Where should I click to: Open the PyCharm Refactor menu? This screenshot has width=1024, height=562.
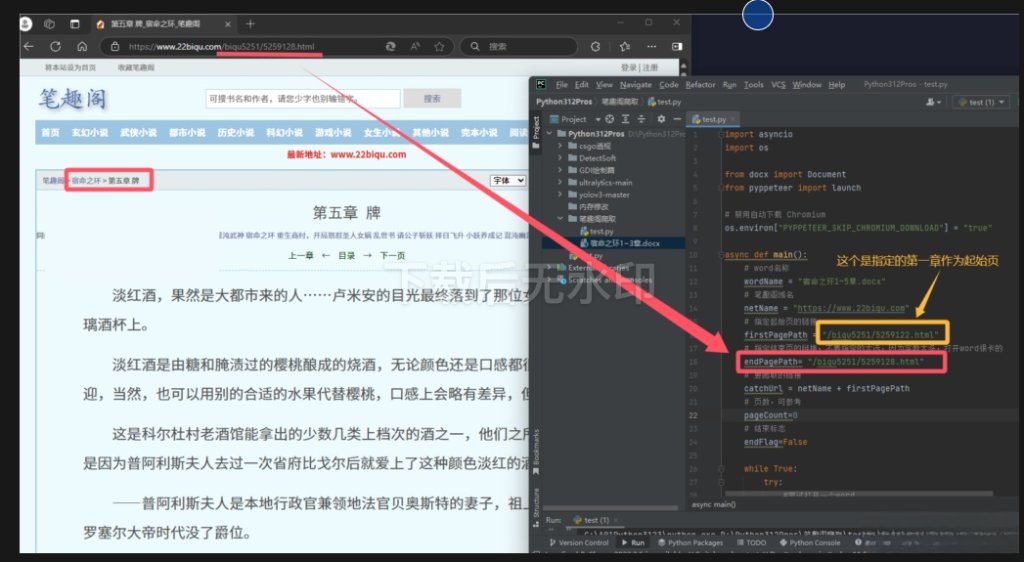(700, 85)
